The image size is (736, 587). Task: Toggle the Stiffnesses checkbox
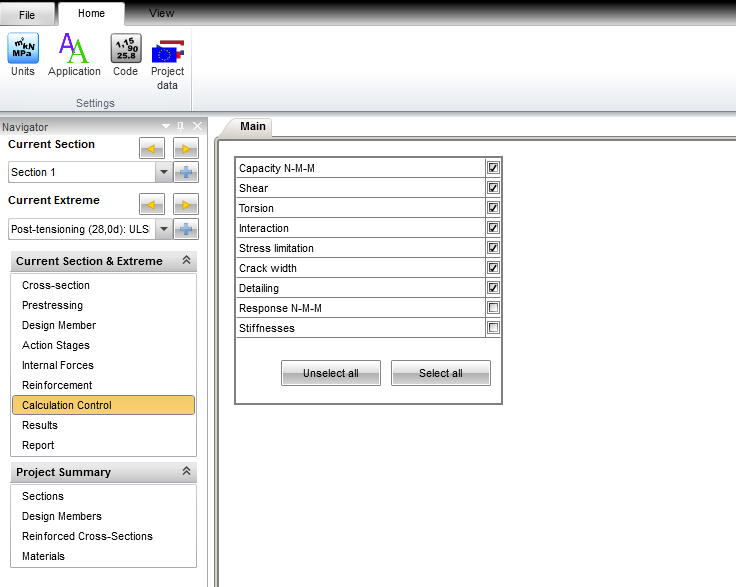[x=493, y=328]
